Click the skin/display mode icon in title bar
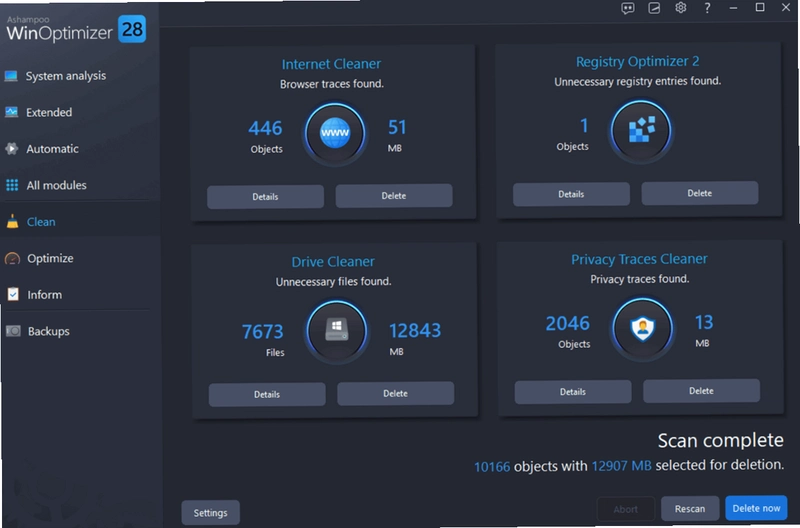The width and height of the screenshot is (800, 528). (654, 8)
